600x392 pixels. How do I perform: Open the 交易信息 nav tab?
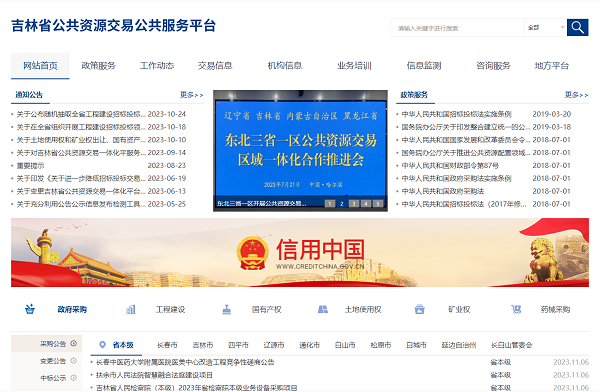pos(215,66)
